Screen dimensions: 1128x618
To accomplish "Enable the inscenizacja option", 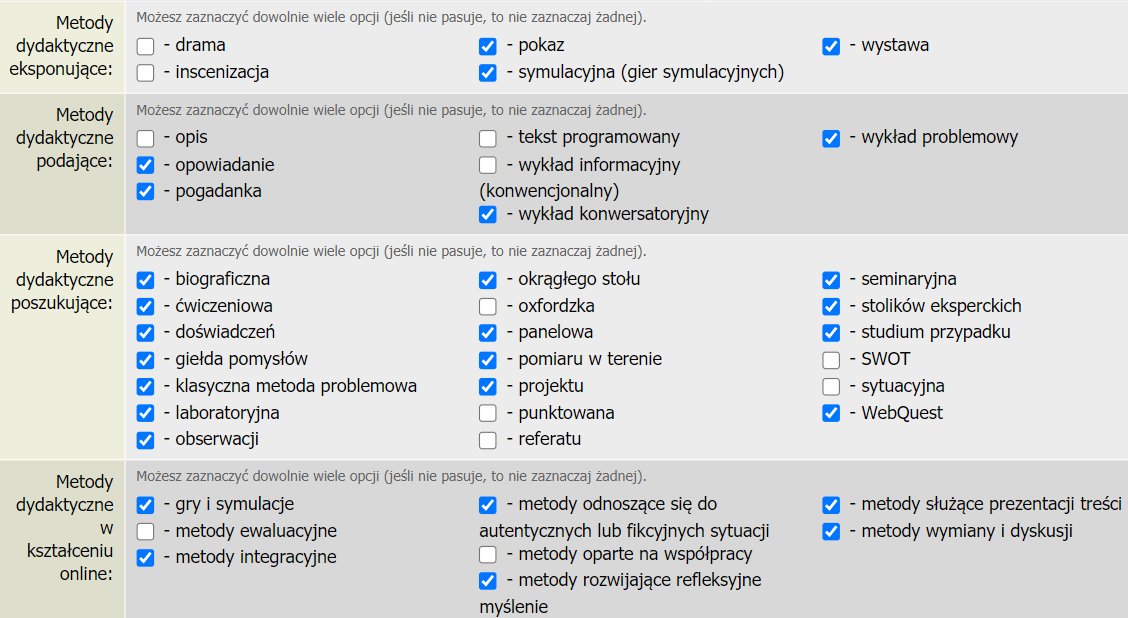I will click(146, 72).
